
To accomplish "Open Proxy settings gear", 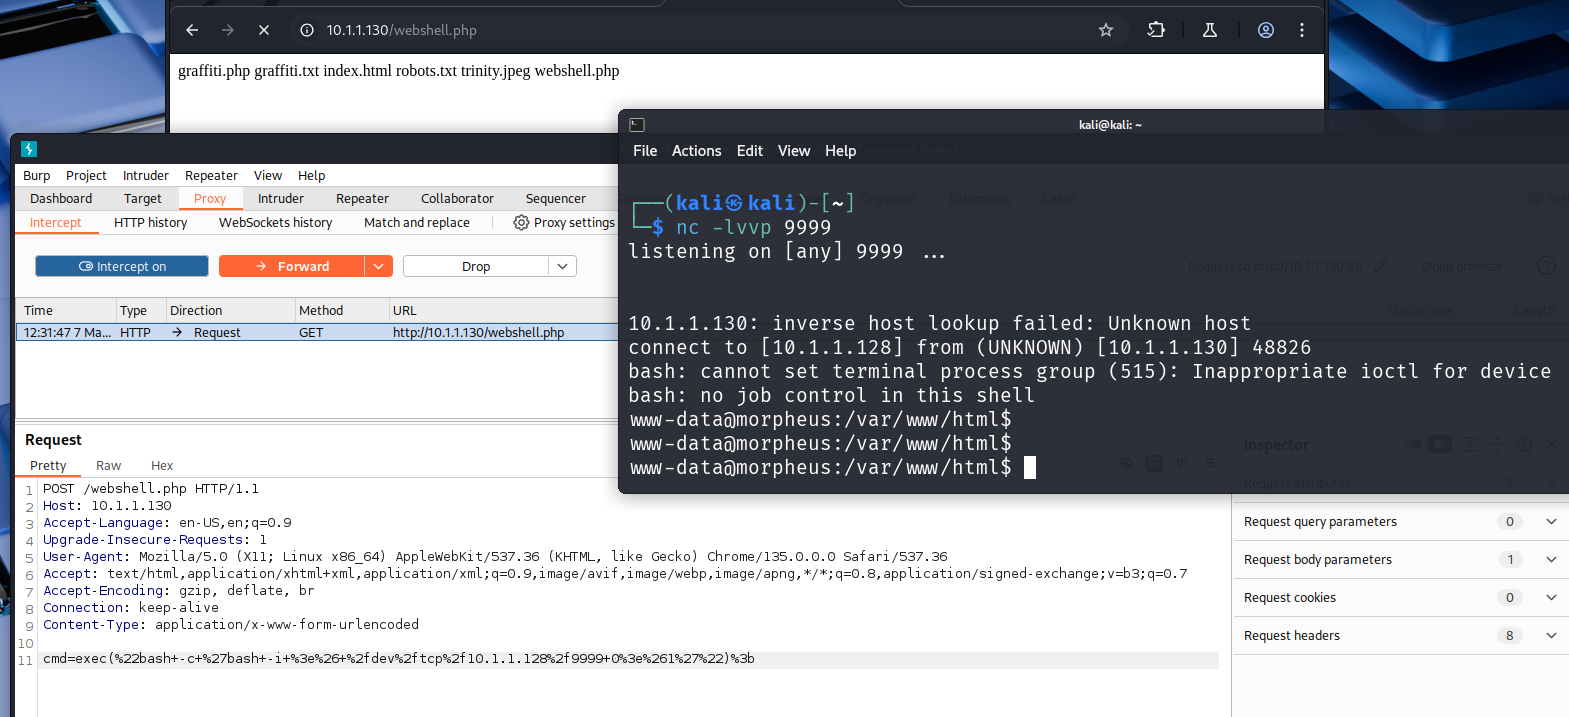I will tap(564, 222).
